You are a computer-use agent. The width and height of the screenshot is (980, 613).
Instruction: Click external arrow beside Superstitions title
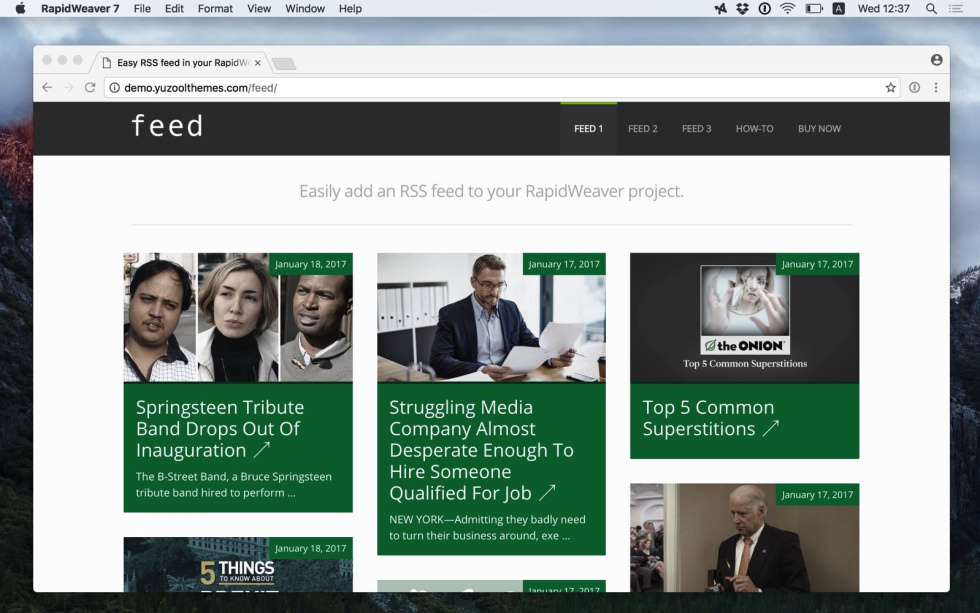(x=771, y=428)
